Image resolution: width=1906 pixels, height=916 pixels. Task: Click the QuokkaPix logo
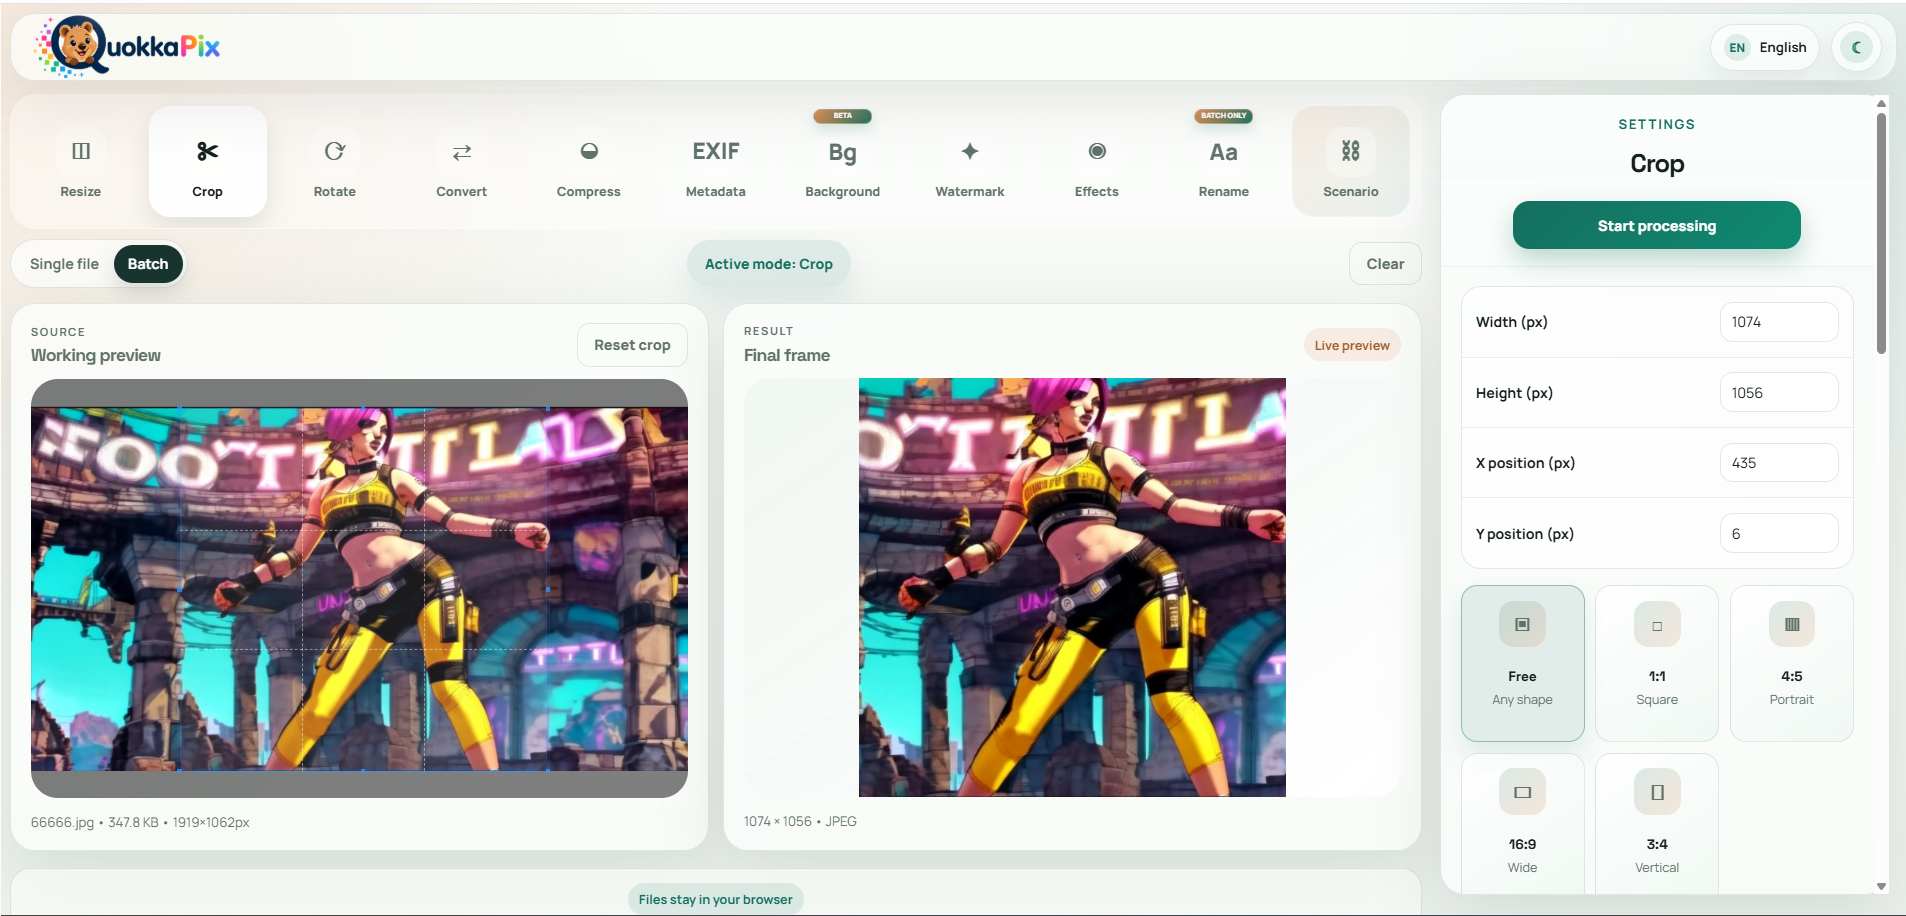pyautogui.click(x=128, y=47)
